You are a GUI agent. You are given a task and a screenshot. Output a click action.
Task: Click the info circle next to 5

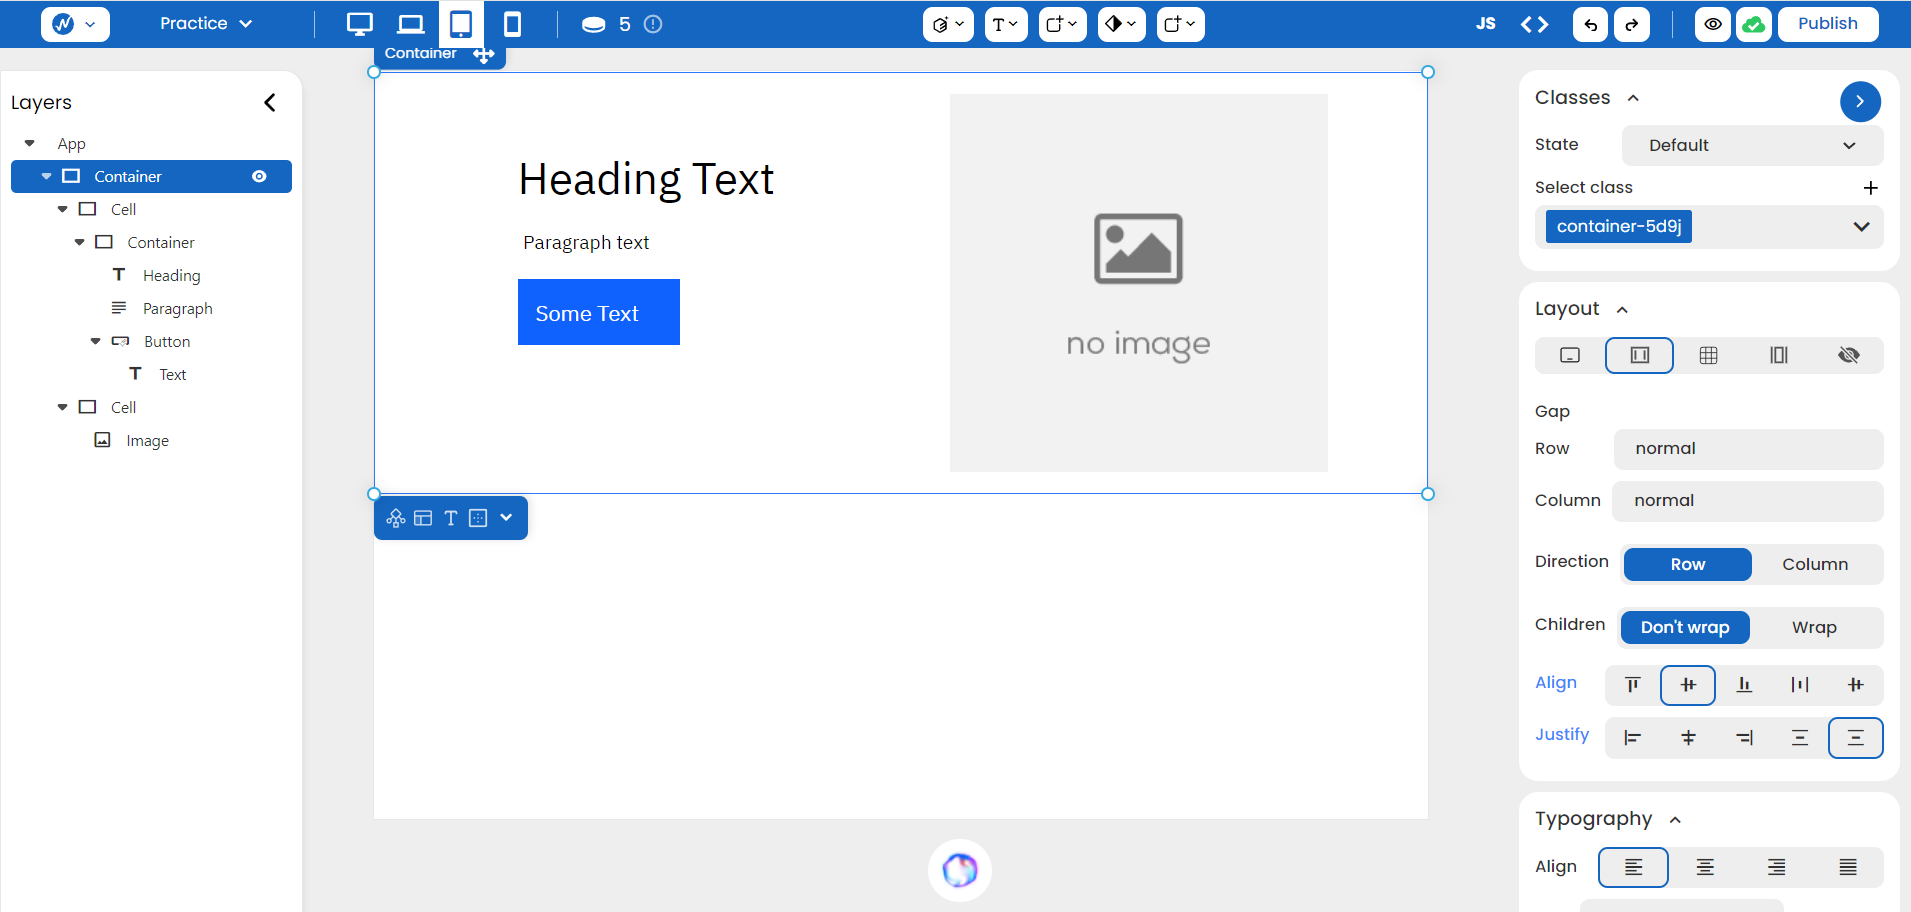point(653,24)
